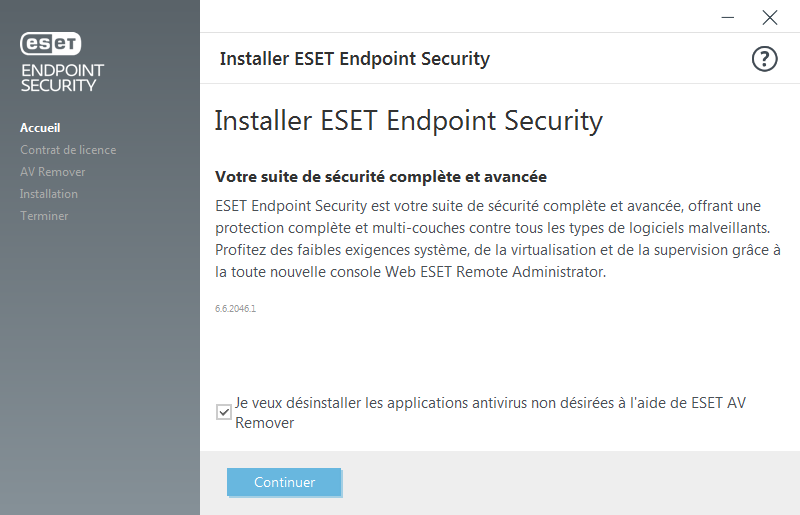Viewport: 800px width, 515px height.
Task: Click the Terminer step in the sidebar
Action: (x=44, y=216)
